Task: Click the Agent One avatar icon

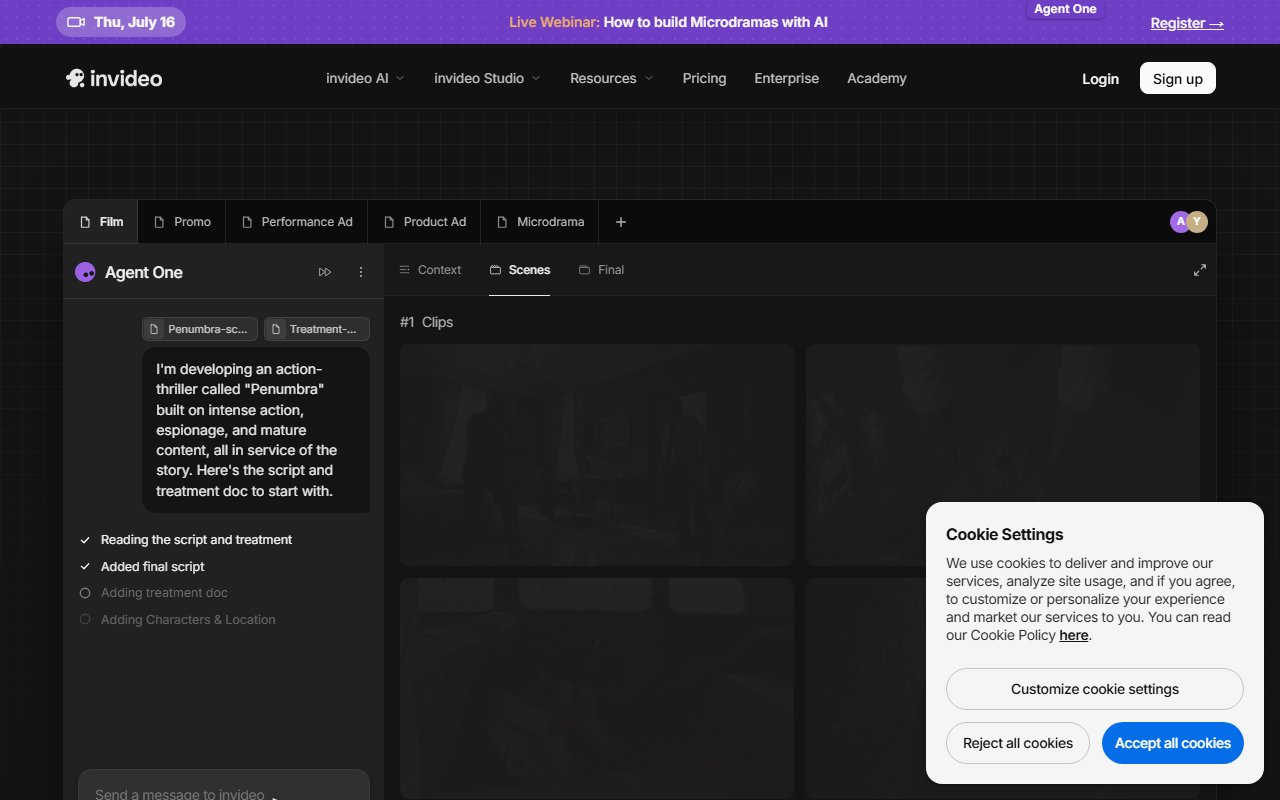Action: (85, 272)
